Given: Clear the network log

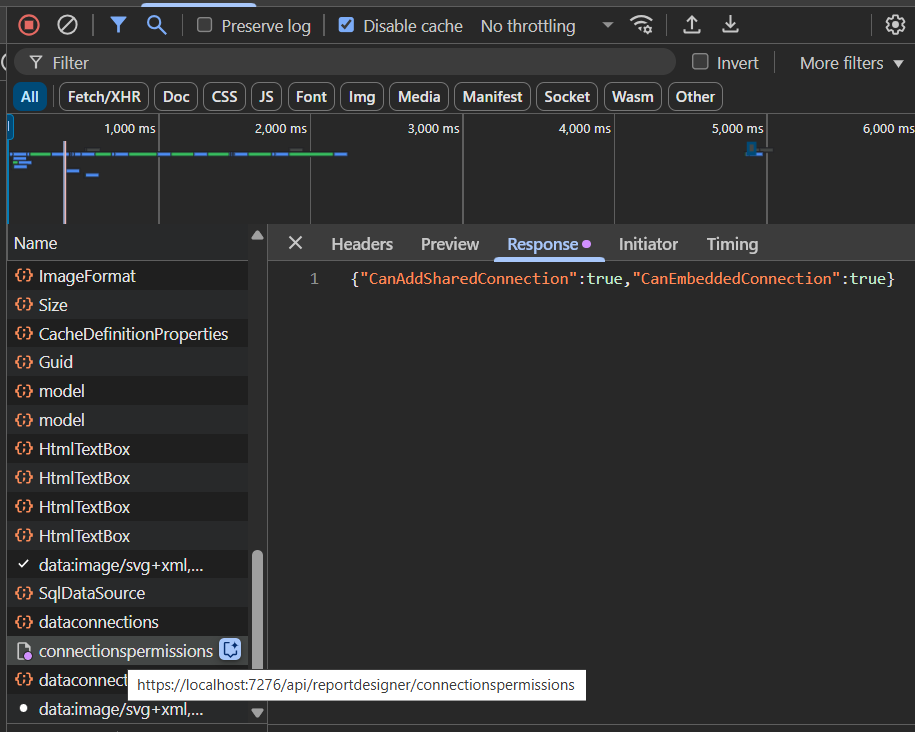Looking at the screenshot, I should tap(67, 25).
